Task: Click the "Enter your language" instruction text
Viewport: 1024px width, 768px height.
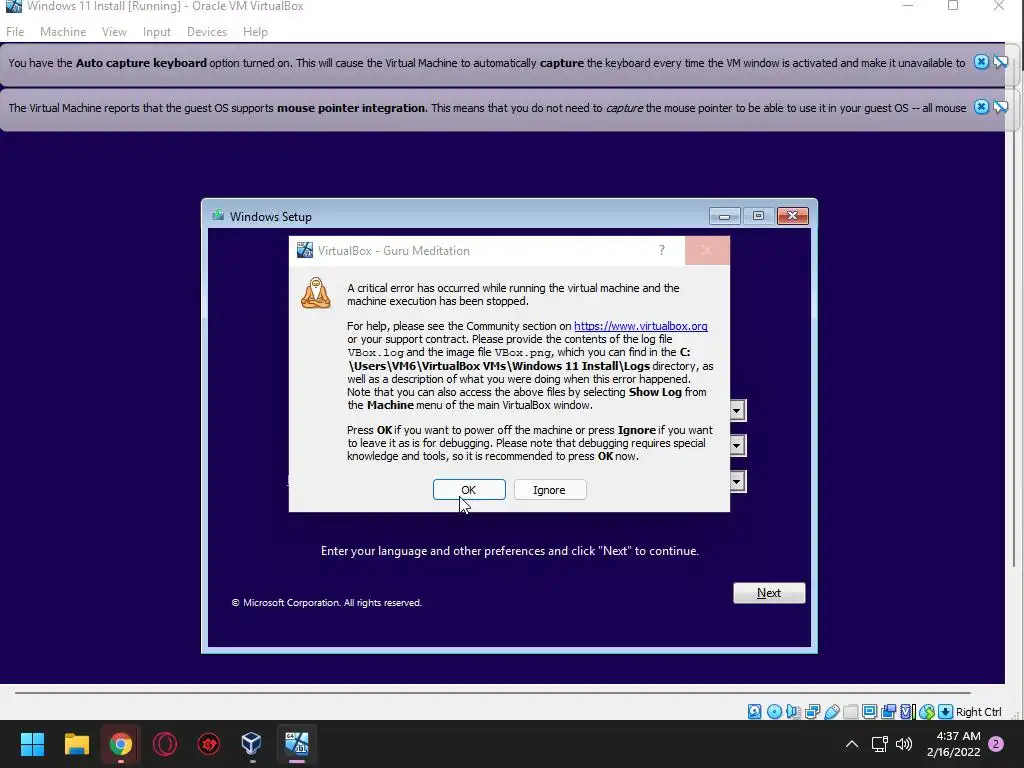Action: [509, 551]
